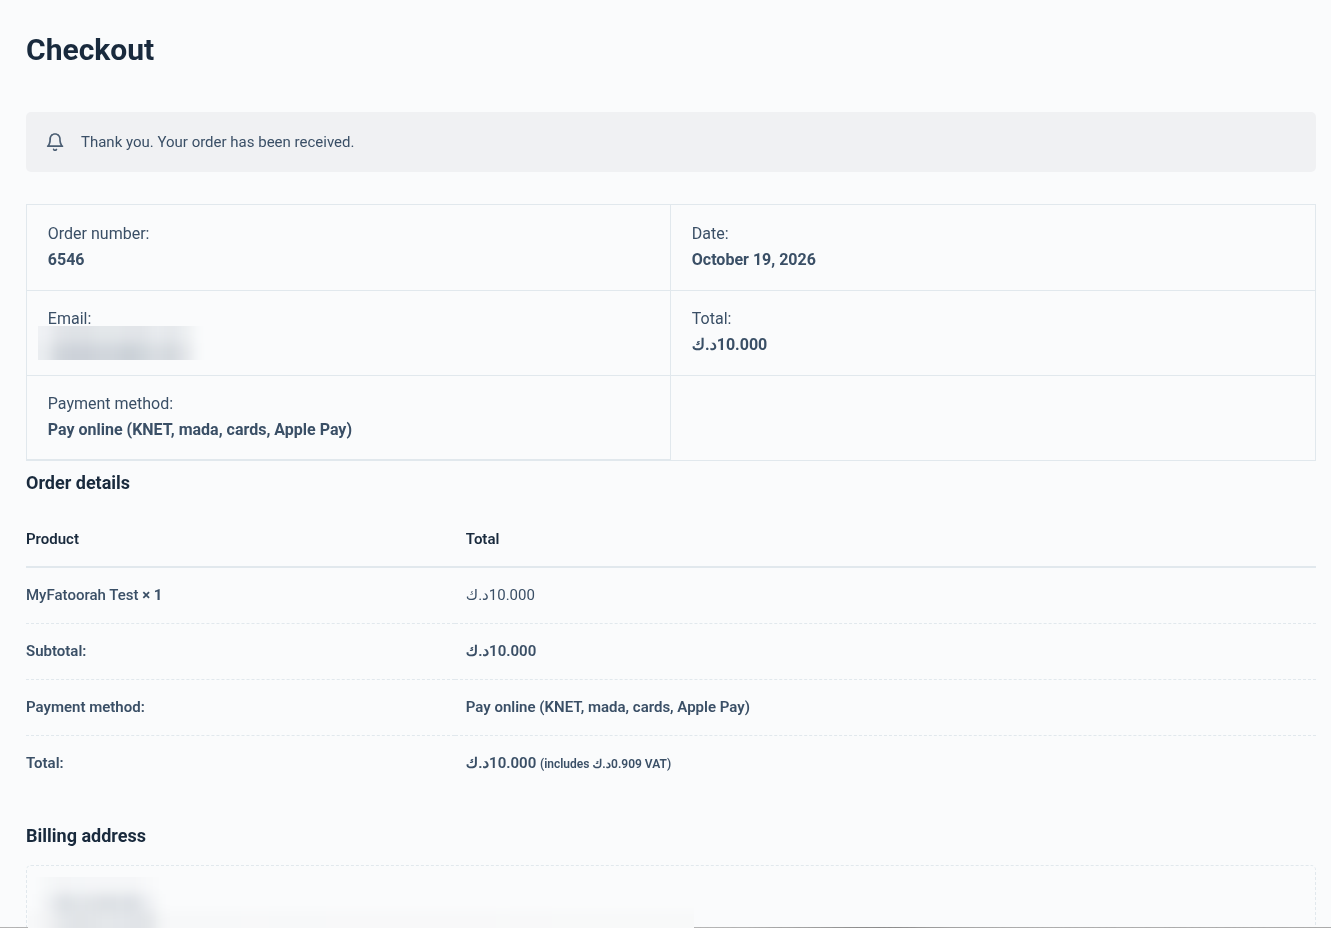Select the order number value 6546

66,259
